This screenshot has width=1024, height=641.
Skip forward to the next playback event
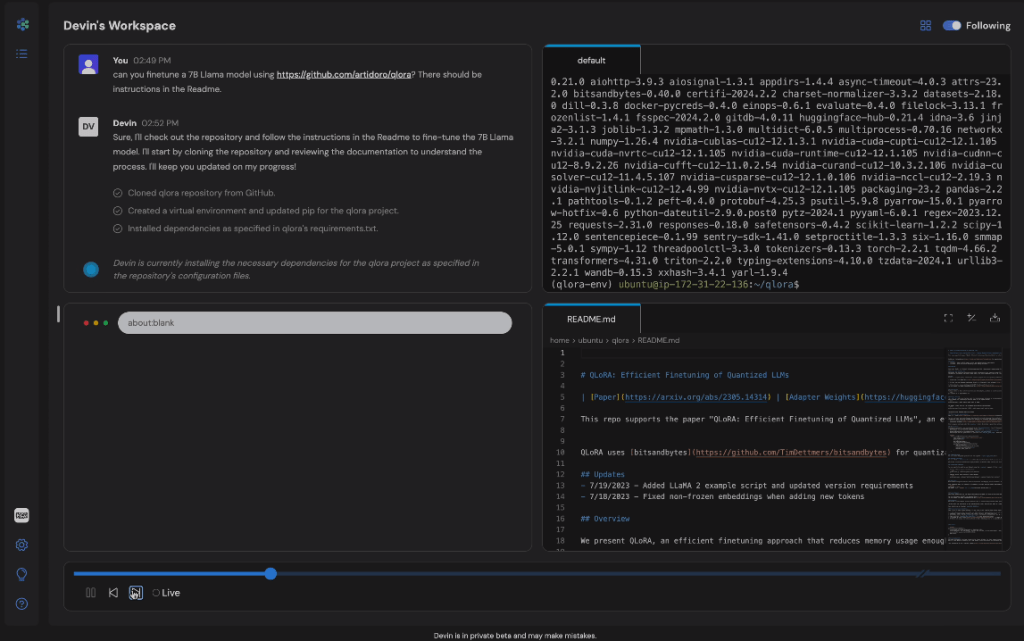click(136, 593)
